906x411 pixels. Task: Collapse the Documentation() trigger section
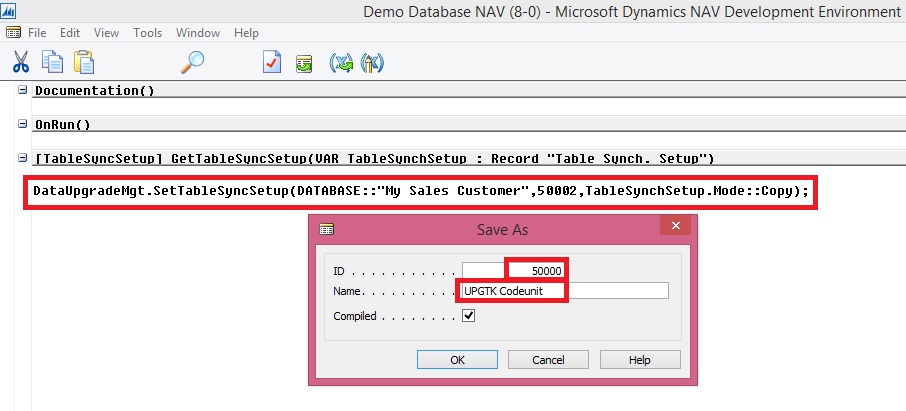pos(23,91)
